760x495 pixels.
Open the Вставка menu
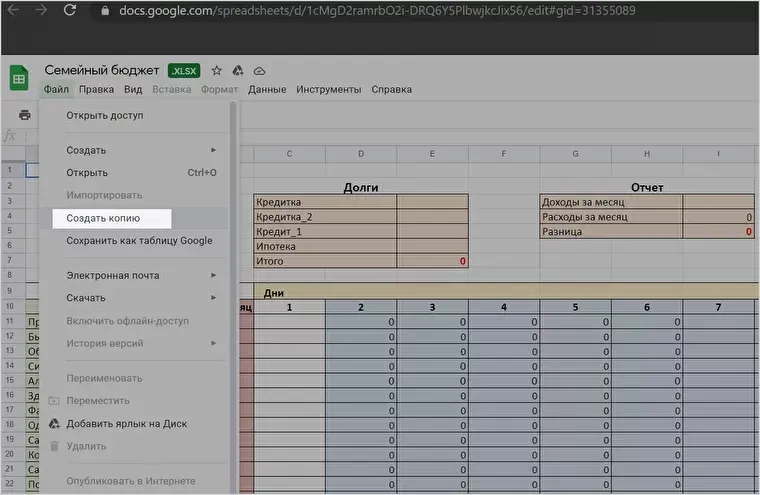pos(172,90)
